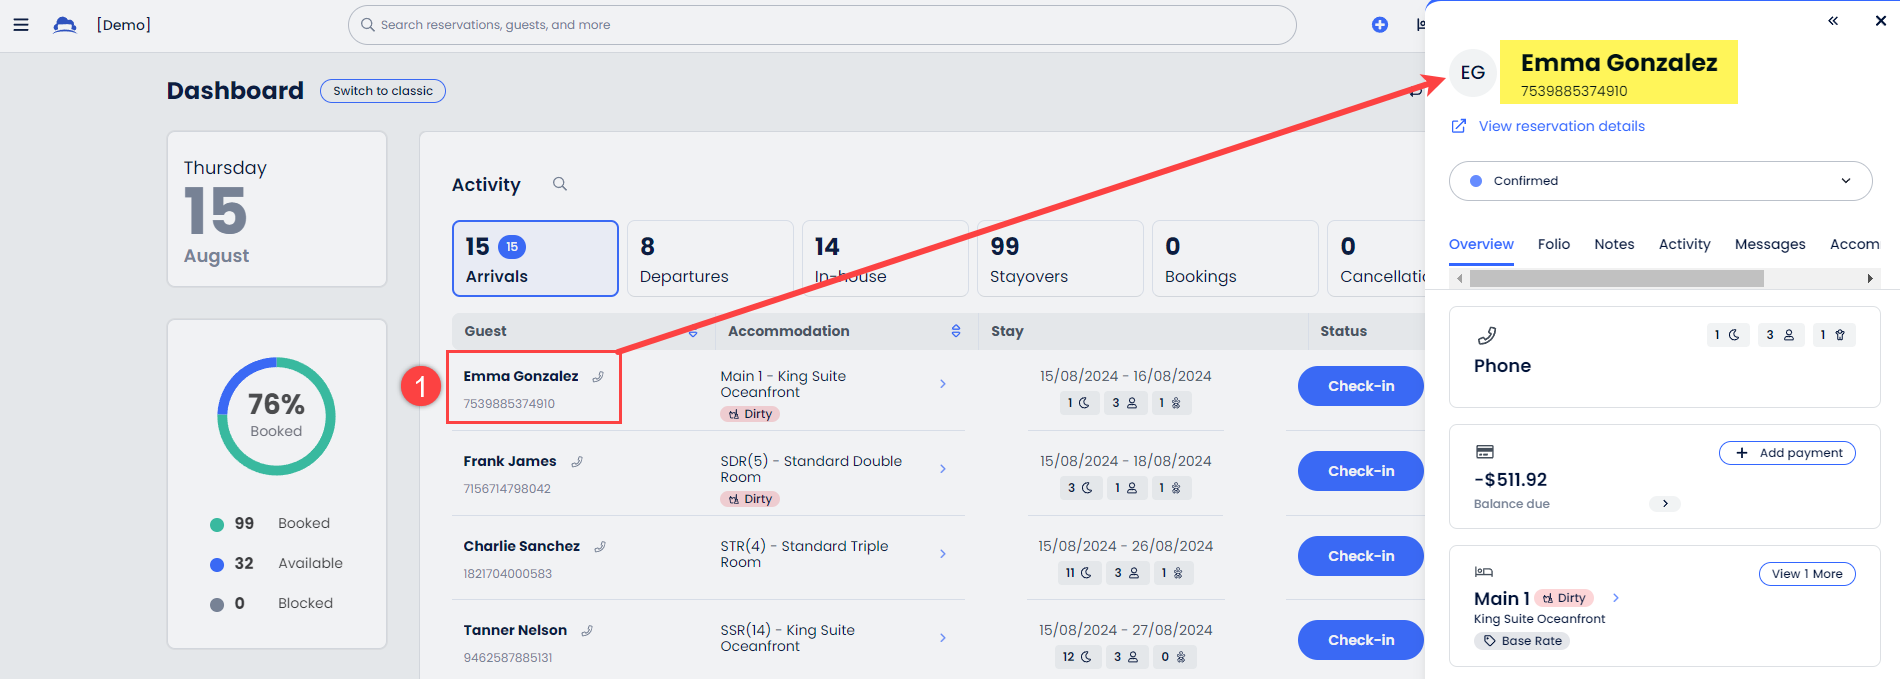The height and width of the screenshot is (679, 1900).
Task: Expand the Balance due chevron
Action: pos(1664,504)
